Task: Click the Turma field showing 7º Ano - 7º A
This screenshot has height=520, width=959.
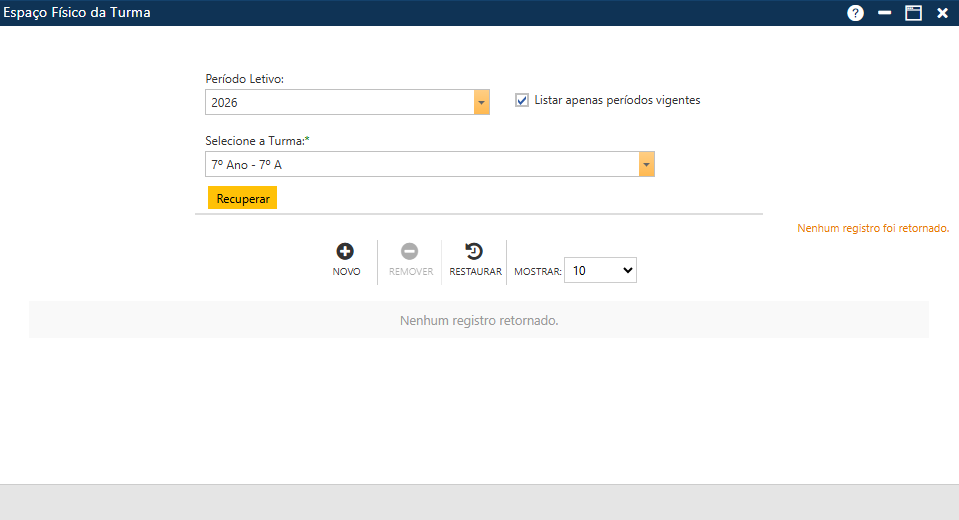Action: coord(421,164)
